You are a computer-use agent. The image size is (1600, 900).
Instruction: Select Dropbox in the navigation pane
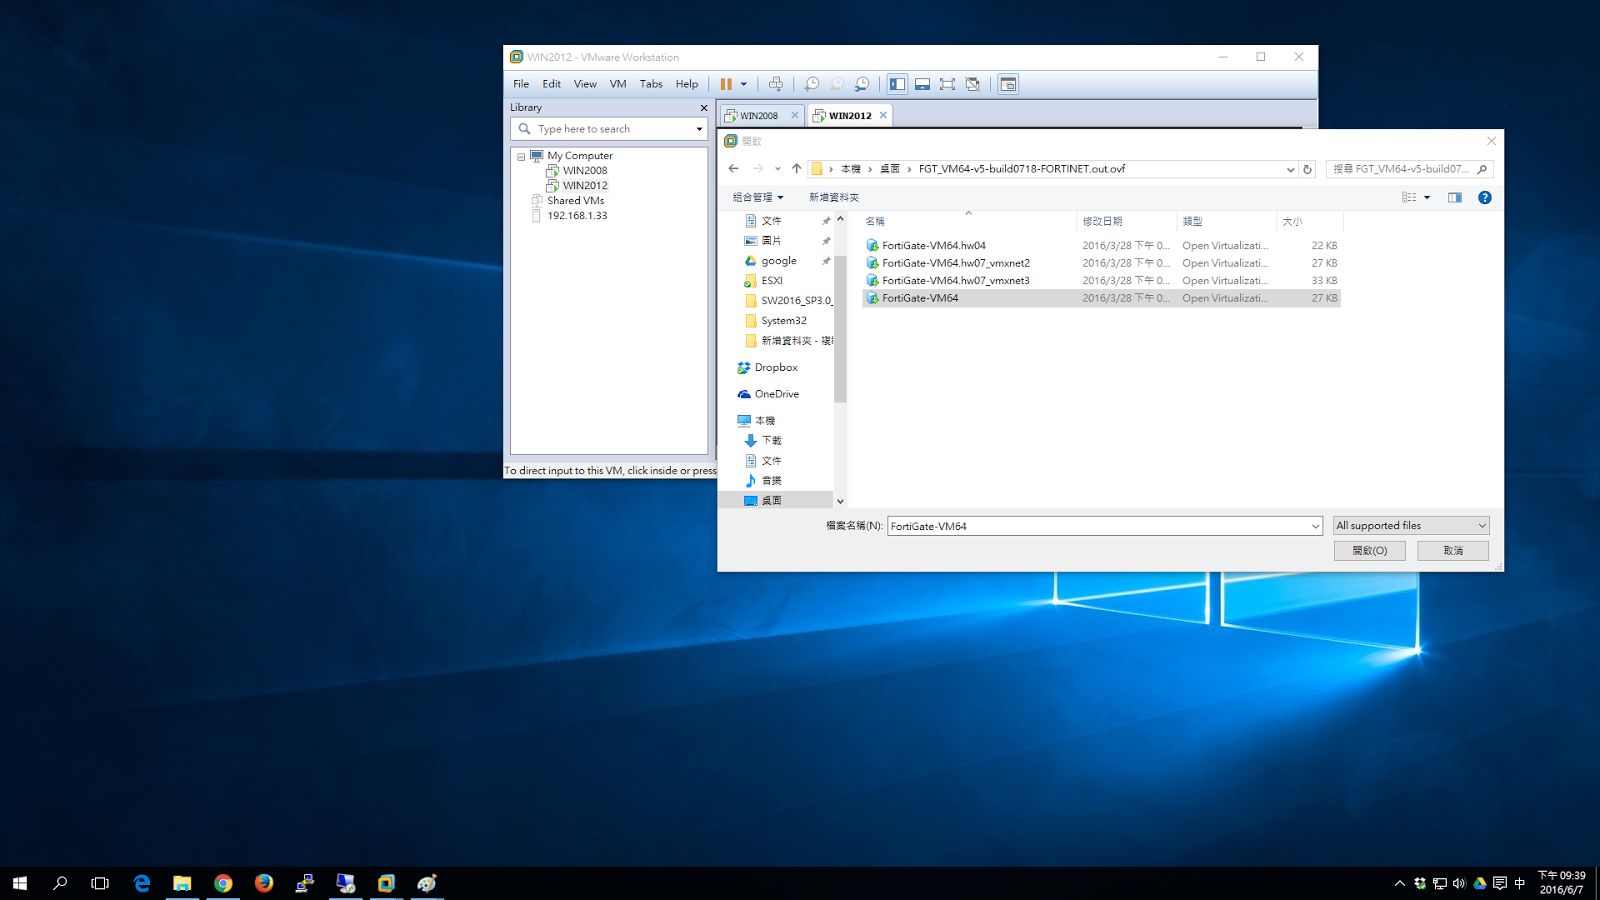[x=776, y=368]
